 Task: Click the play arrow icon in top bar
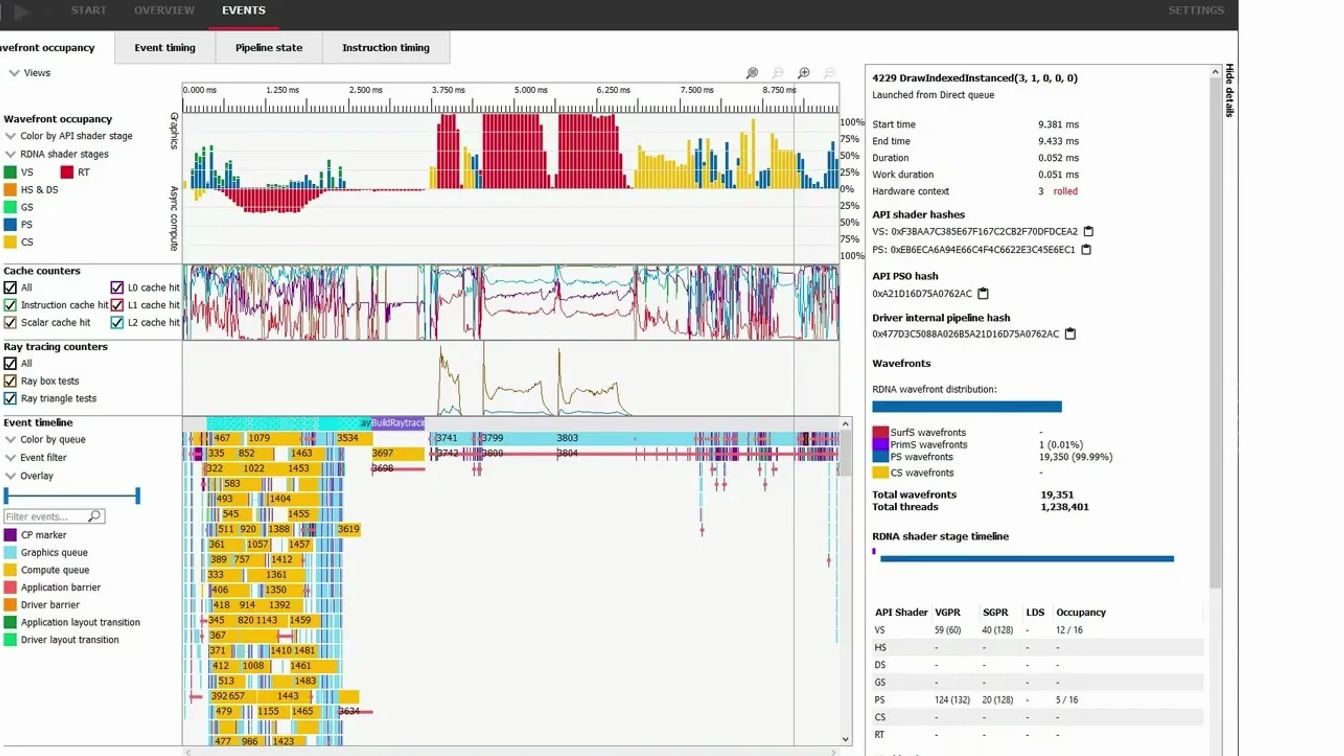coord(22,12)
